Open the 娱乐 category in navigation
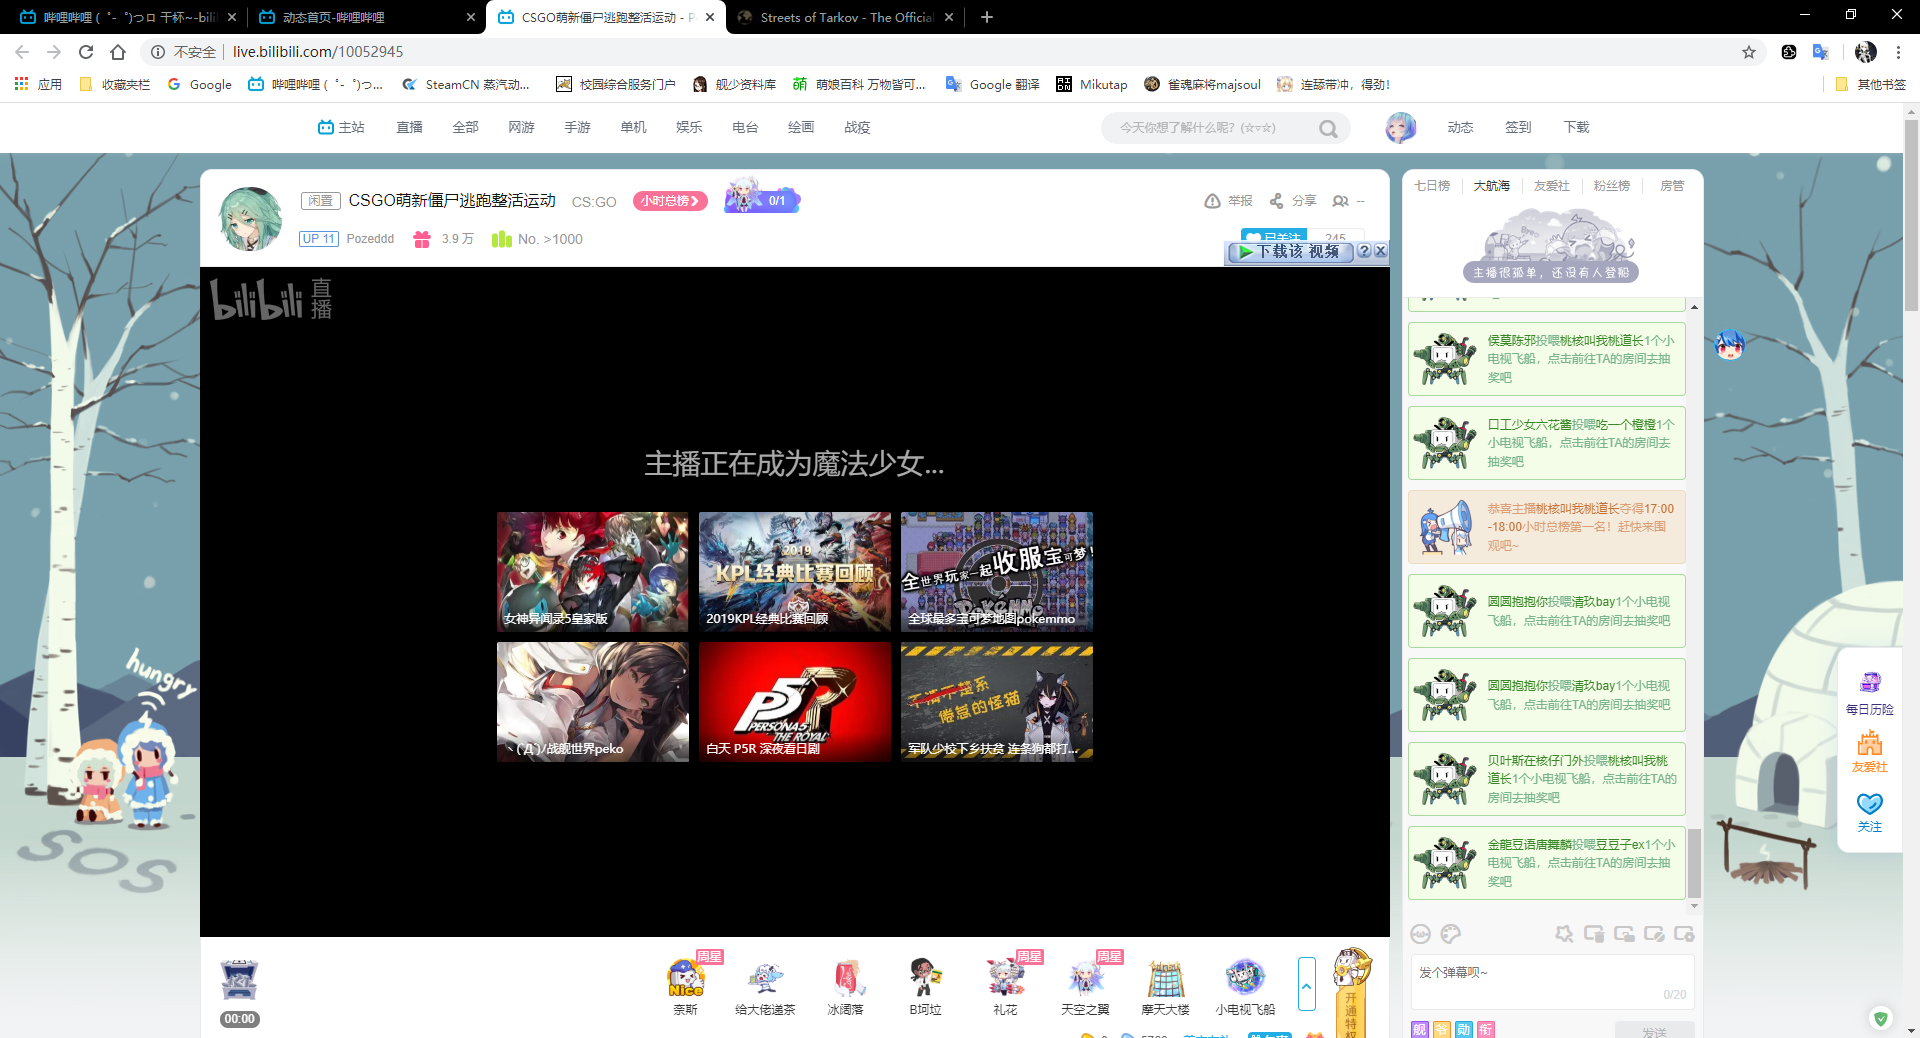Image resolution: width=1920 pixels, height=1038 pixels. 689,127
